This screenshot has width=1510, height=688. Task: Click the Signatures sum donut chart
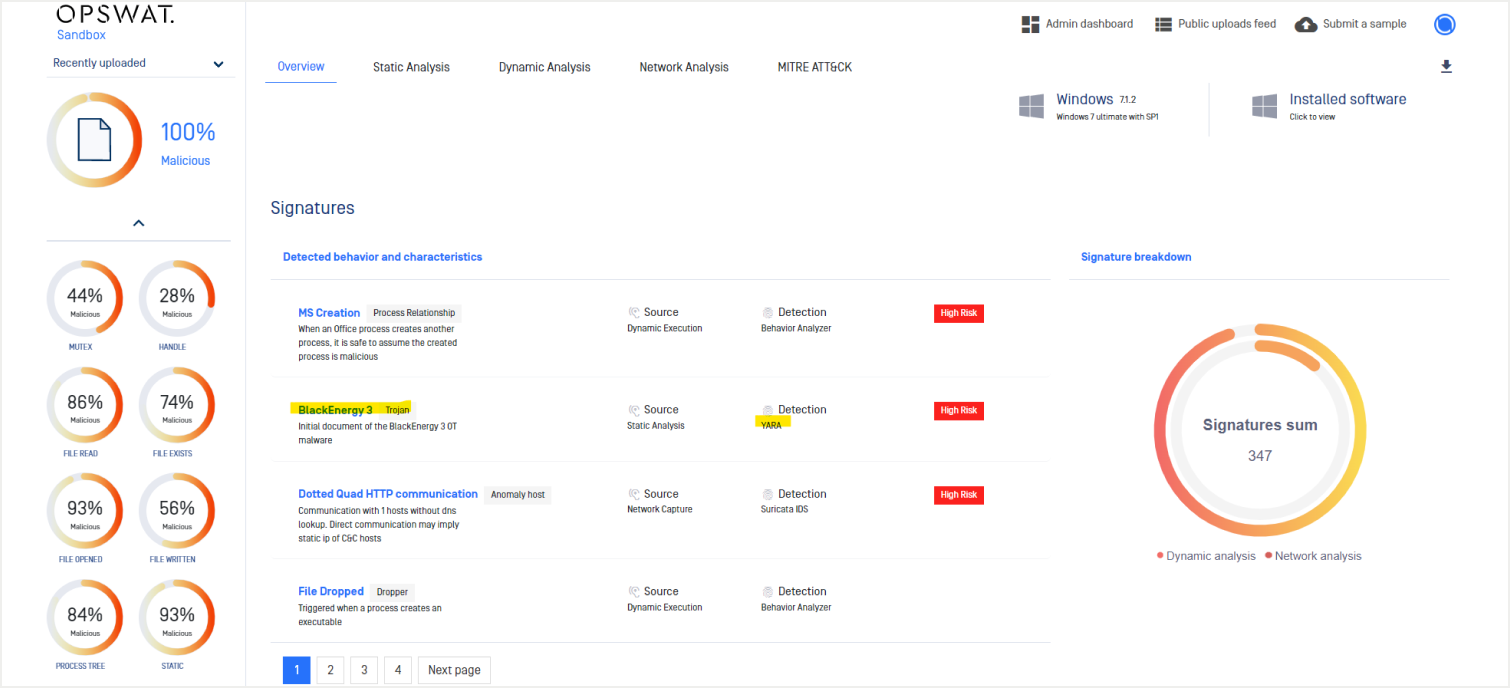pyautogui.click(x=1260, y=431)
